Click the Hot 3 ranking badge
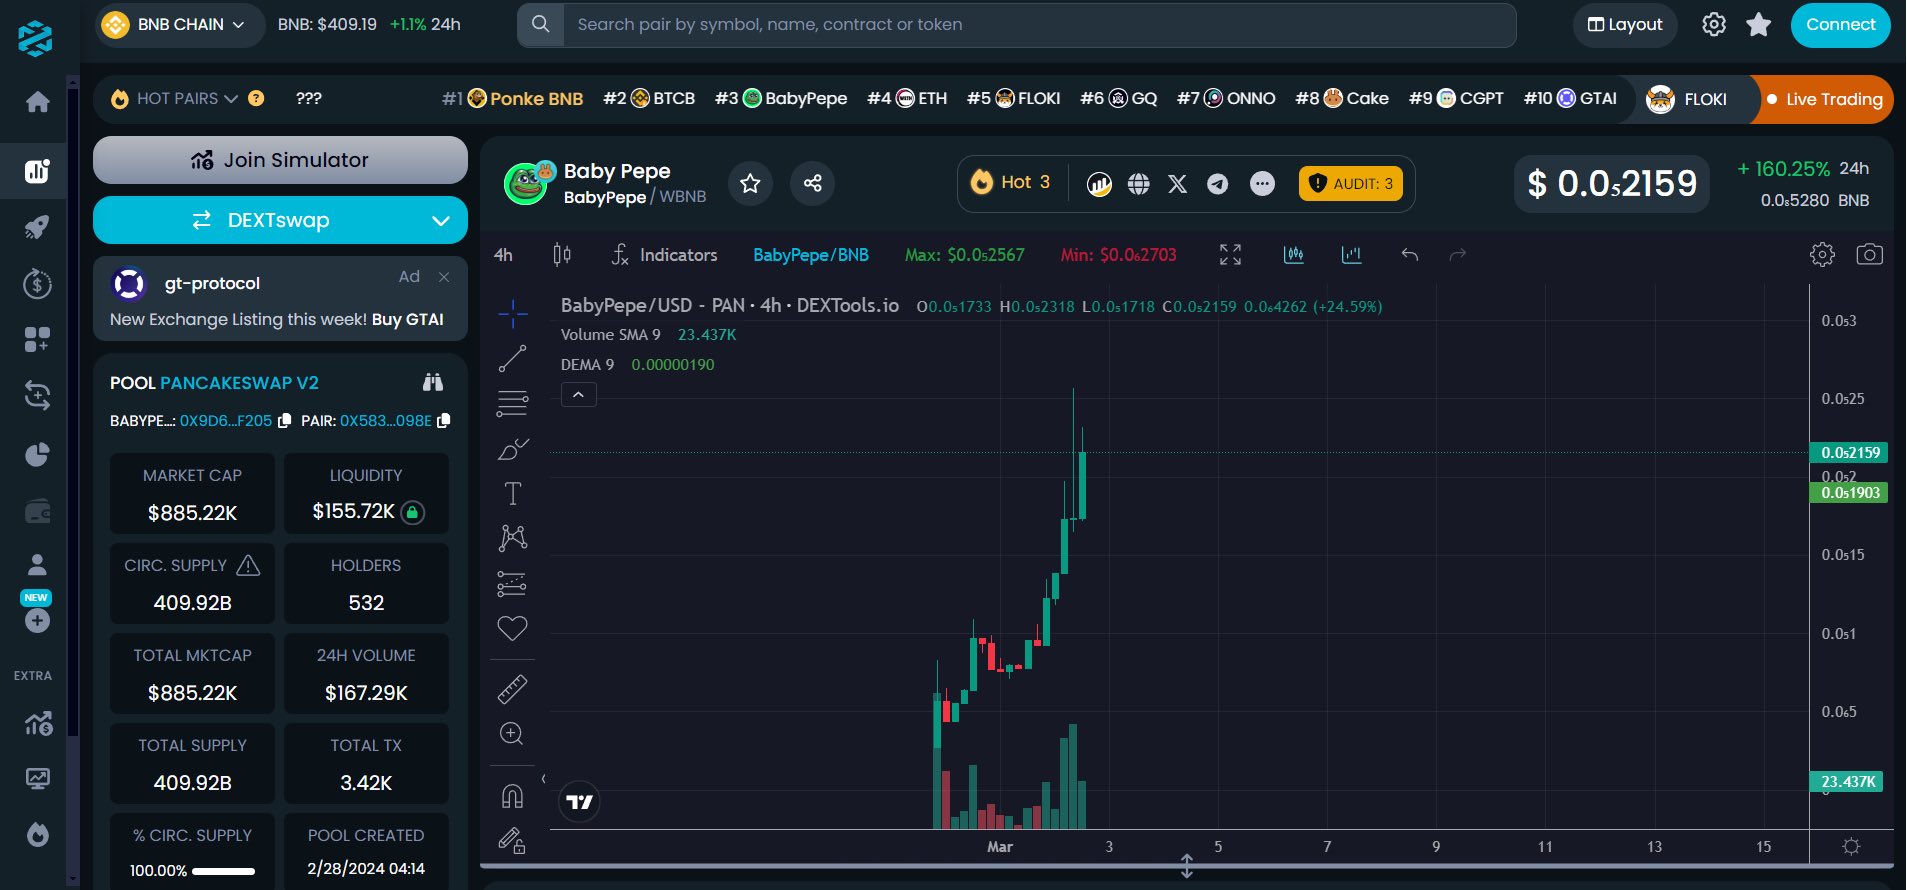The width and height of the screenshot is (1907, 890). (x=1011, y=182)
